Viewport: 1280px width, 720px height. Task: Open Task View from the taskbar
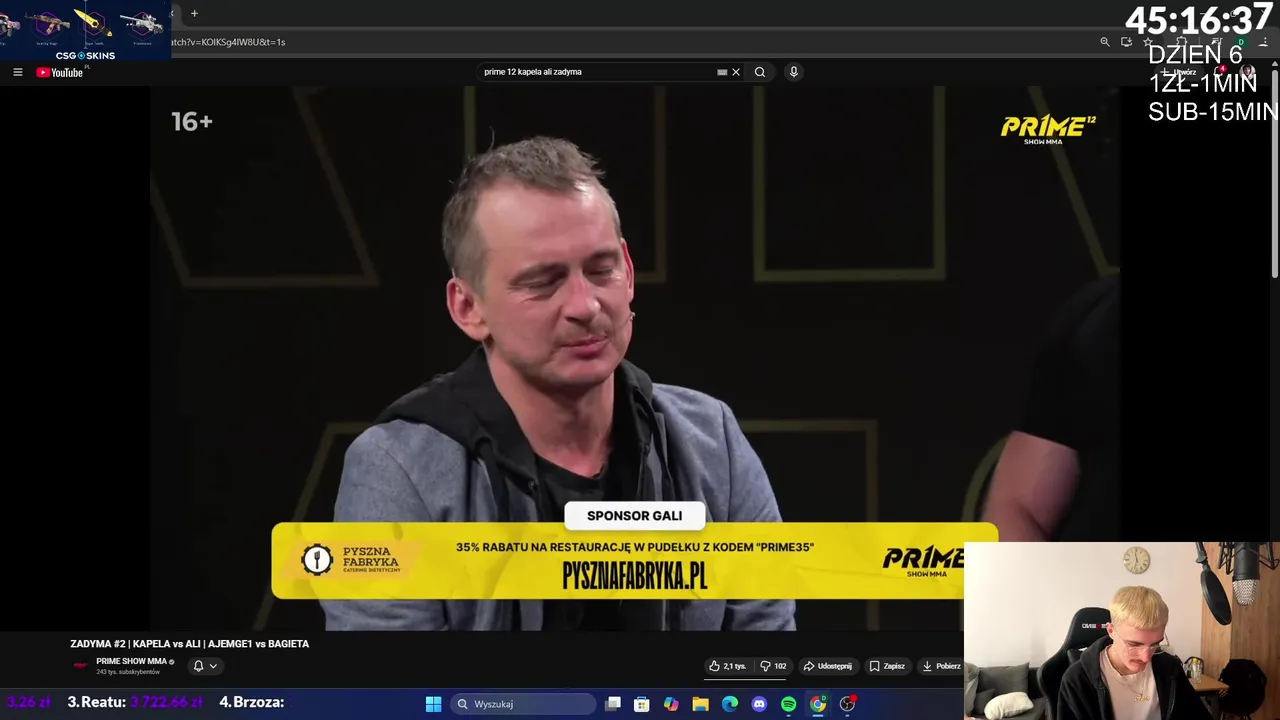pyautogui.click(x=613, y=704)
